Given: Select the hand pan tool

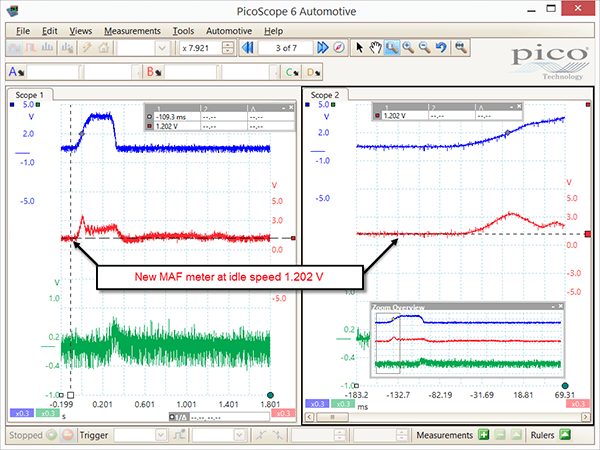Looking at the screenshot, I should pyautogui.click(x=376, y=48).
